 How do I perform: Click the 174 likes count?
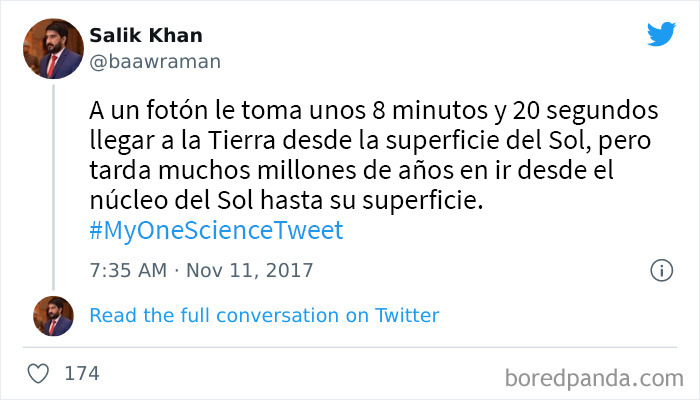tap(81, 374)
